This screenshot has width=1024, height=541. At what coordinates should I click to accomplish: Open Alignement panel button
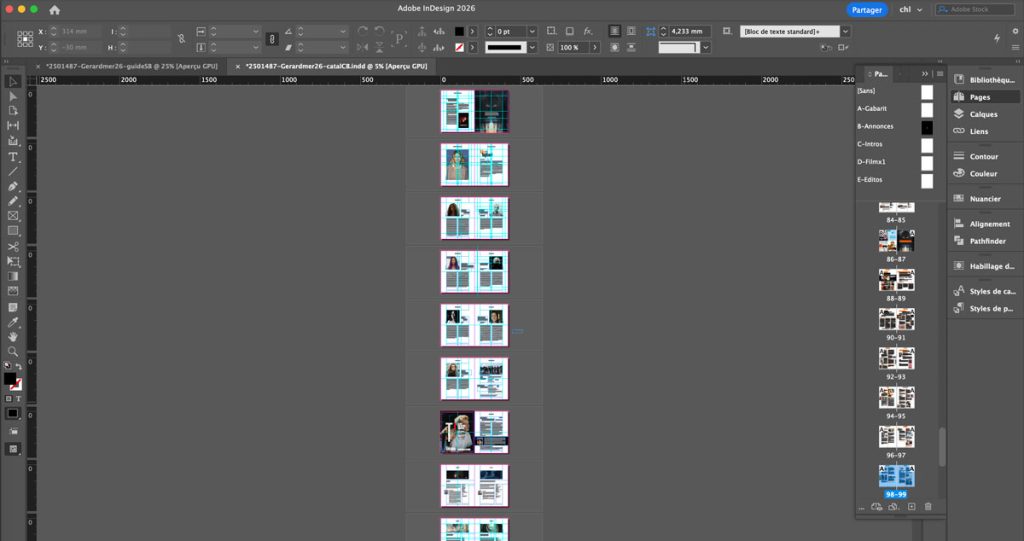[984, 223]
